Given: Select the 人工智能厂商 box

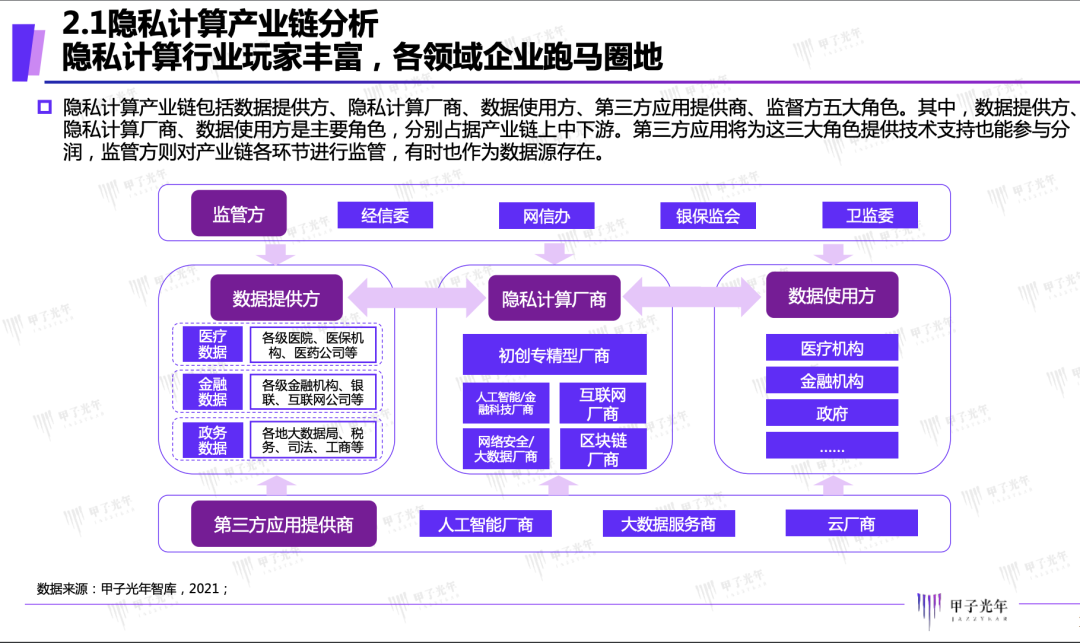Looking at the screenshot, I should coord(486,523).
